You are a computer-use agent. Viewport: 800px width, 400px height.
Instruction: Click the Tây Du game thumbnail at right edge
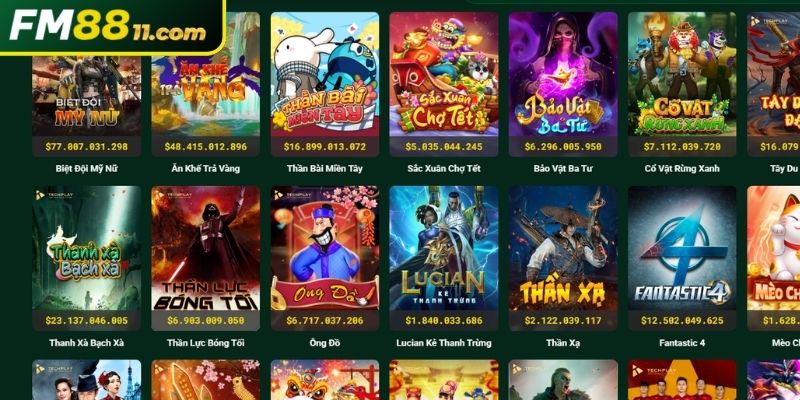773,74
